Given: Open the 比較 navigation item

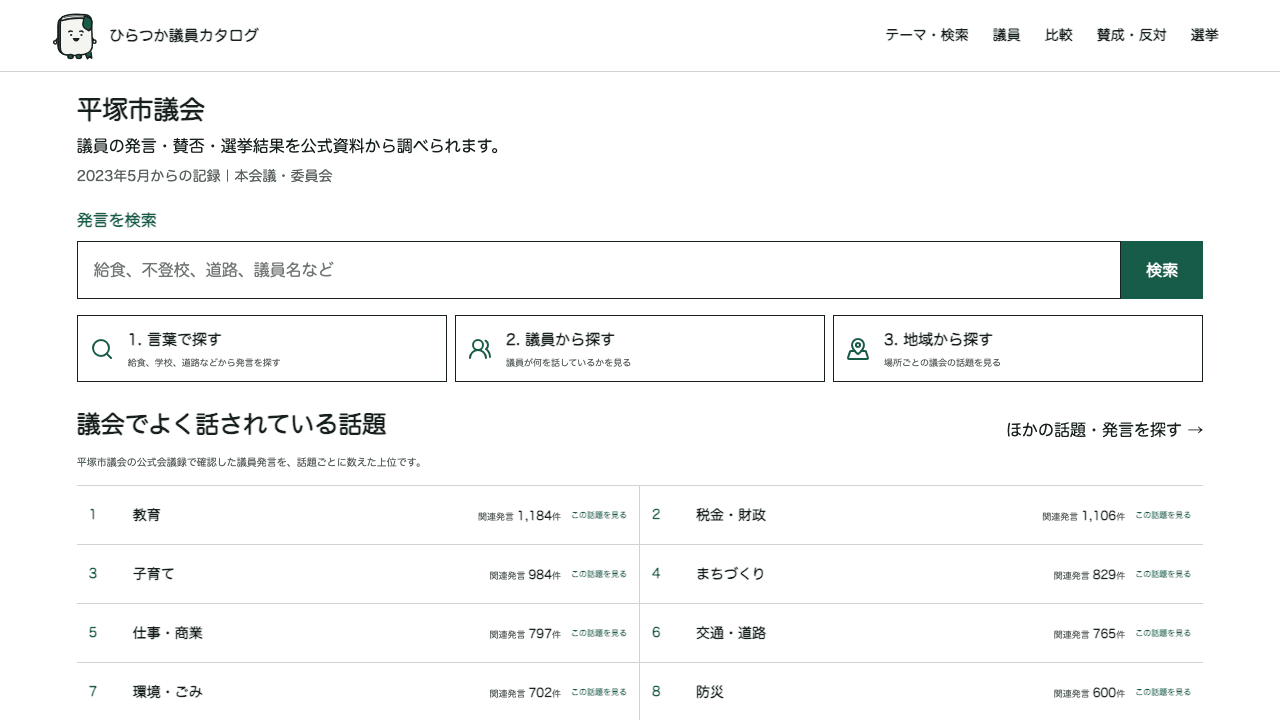Looking at the screenshot, I should click(x=1059, y=35).
